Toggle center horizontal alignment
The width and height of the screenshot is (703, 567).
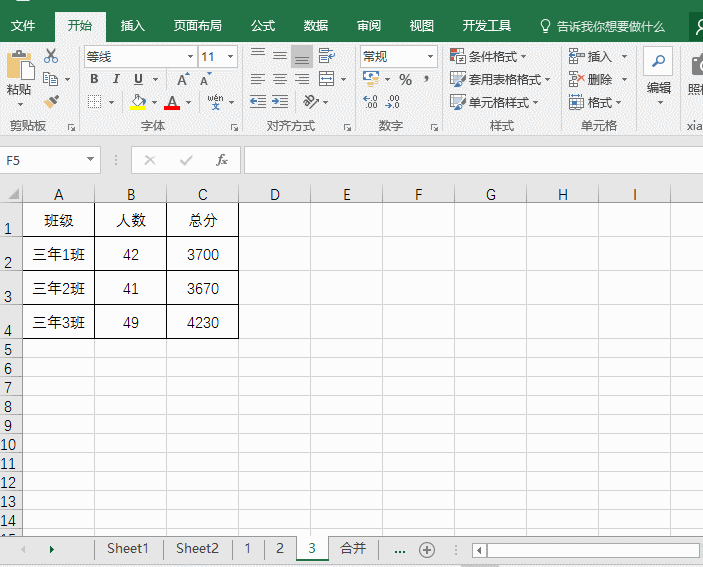(x=280, y=79)
